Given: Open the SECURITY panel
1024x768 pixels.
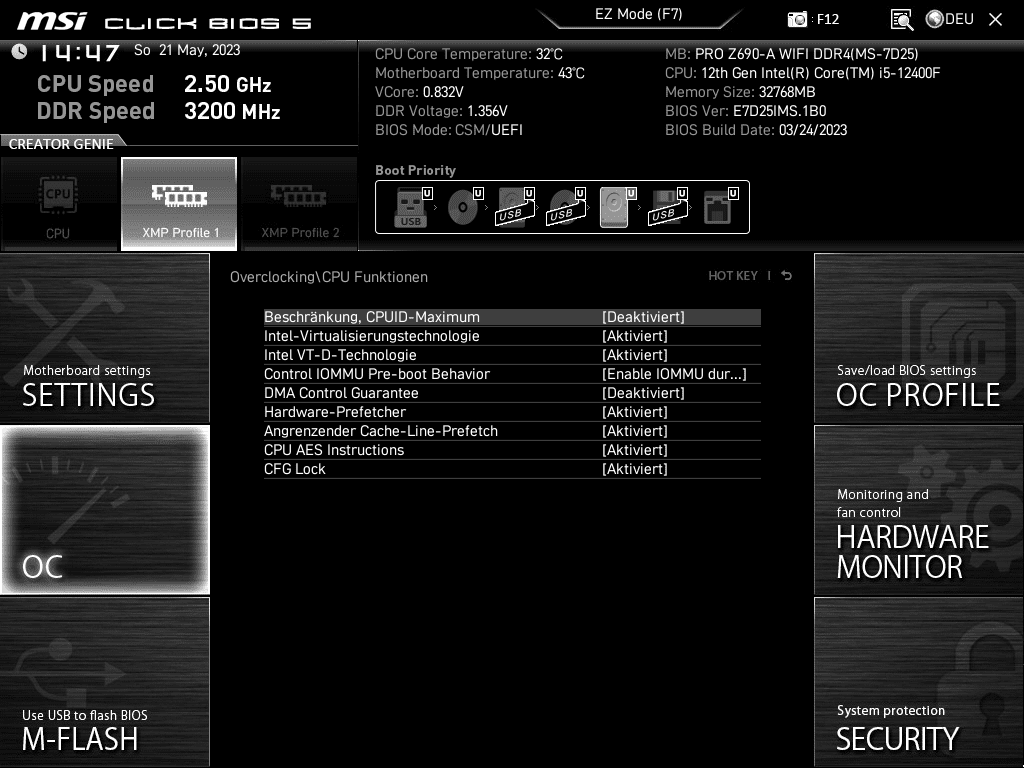Looking at the screenshot, I should point(919,681).
